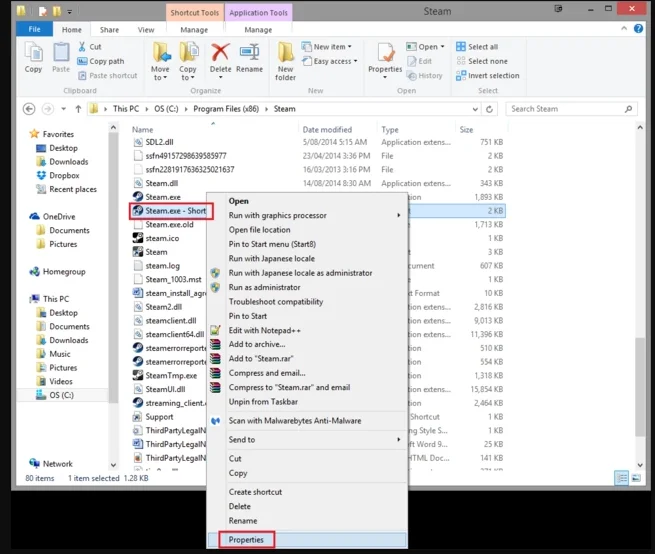Select the Steam.exe file
655x554 pixels.
[x=163, y=197]
